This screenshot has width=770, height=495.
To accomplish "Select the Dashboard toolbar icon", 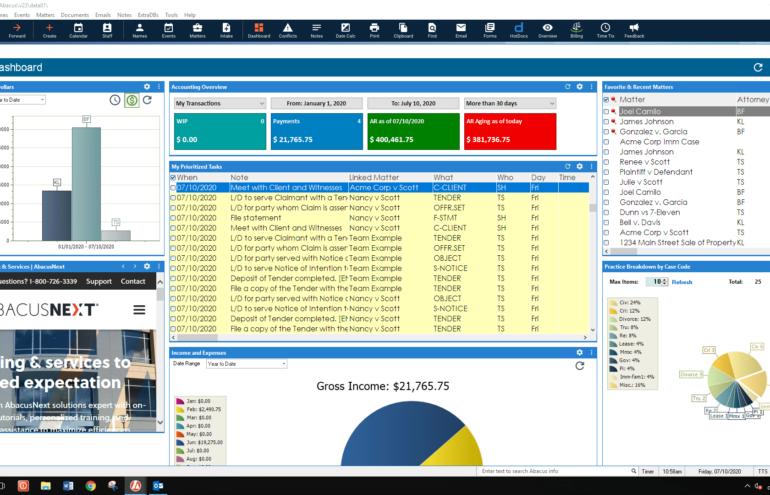I will [259, 30].
